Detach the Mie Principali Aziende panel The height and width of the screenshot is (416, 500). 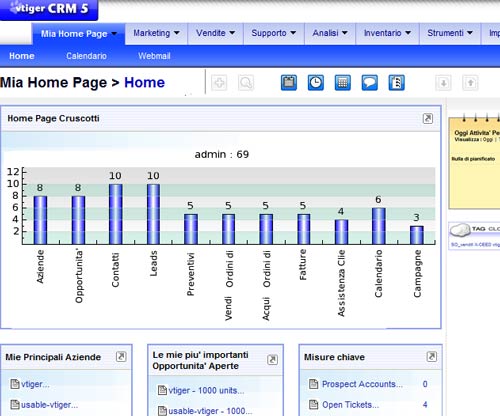click(x=121, y=357)
